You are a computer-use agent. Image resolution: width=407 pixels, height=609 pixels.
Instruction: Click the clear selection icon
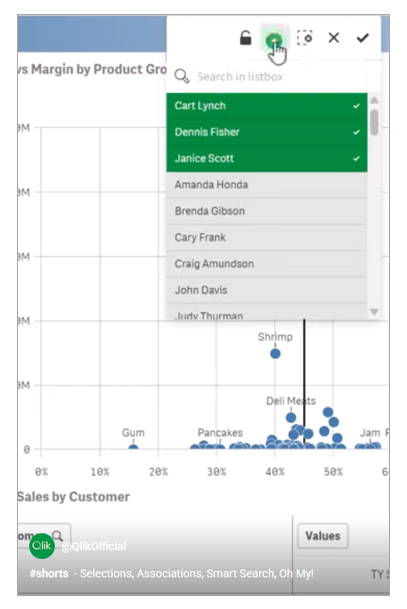[x=305, y=38]
